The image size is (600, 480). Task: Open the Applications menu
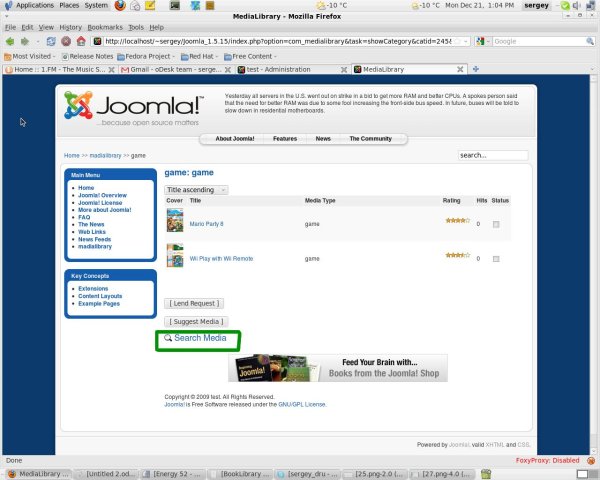pyautogui.click(x=35, y=5)
